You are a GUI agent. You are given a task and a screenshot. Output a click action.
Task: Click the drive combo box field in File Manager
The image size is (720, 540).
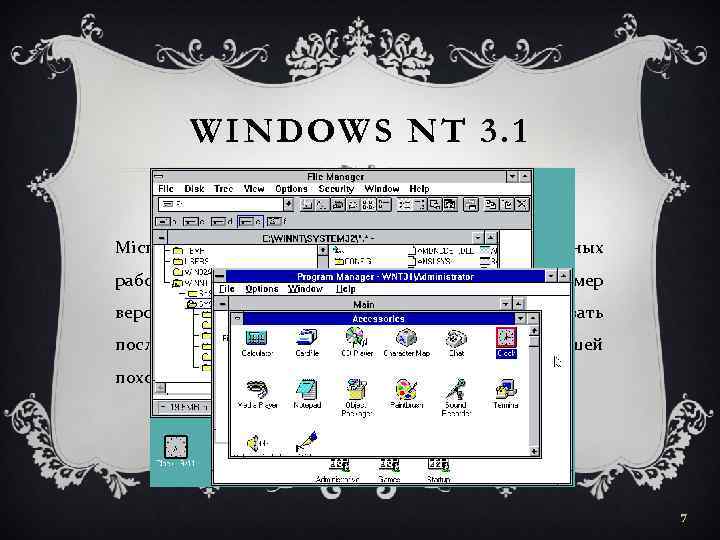pos(221,204)
